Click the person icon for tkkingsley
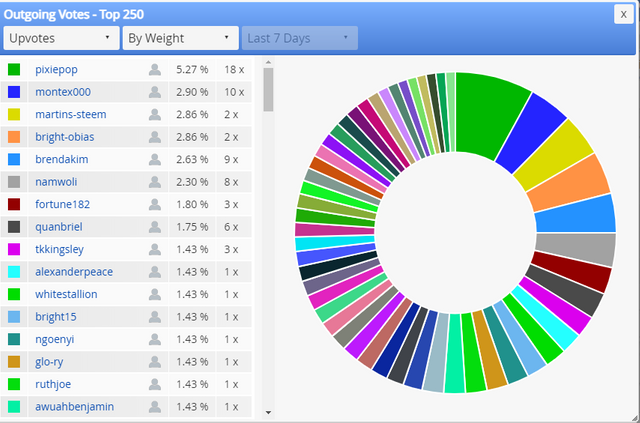This screenshot has height=423, width=640. [x=155, y=249]
